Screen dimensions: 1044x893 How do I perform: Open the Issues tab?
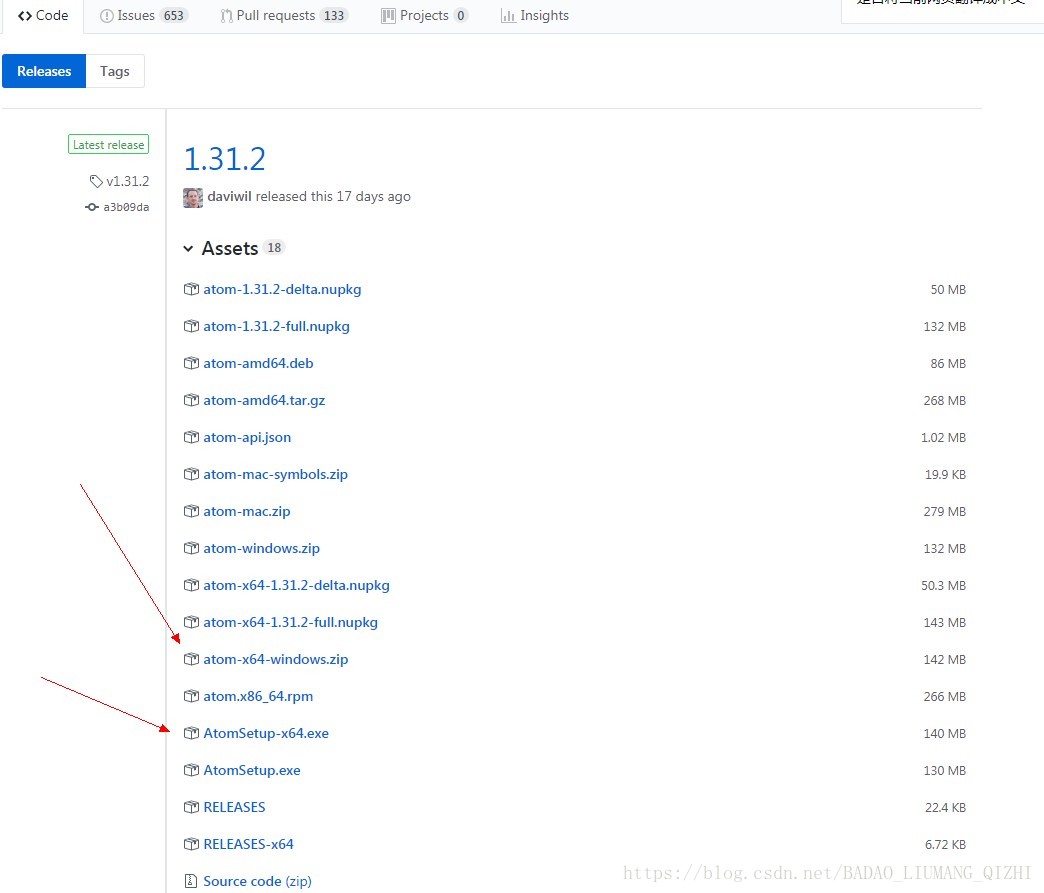143,15
